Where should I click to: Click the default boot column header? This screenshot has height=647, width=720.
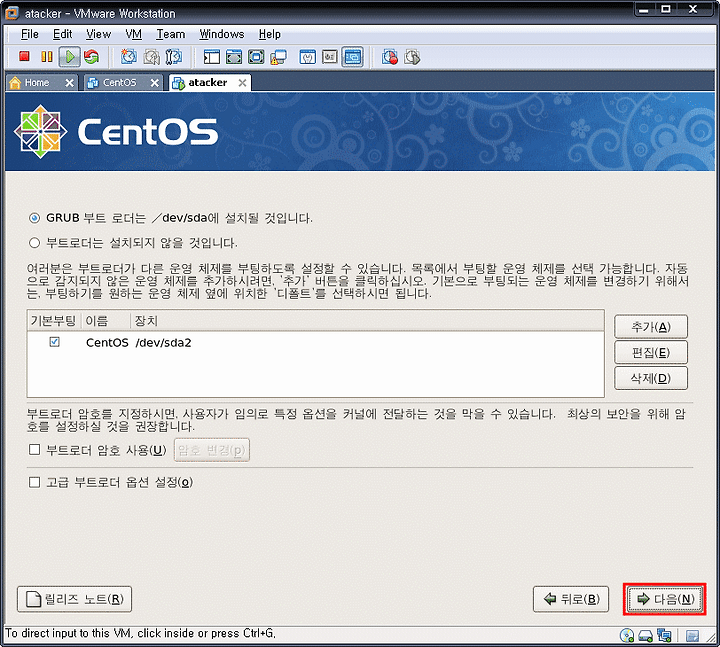[54, 321]
